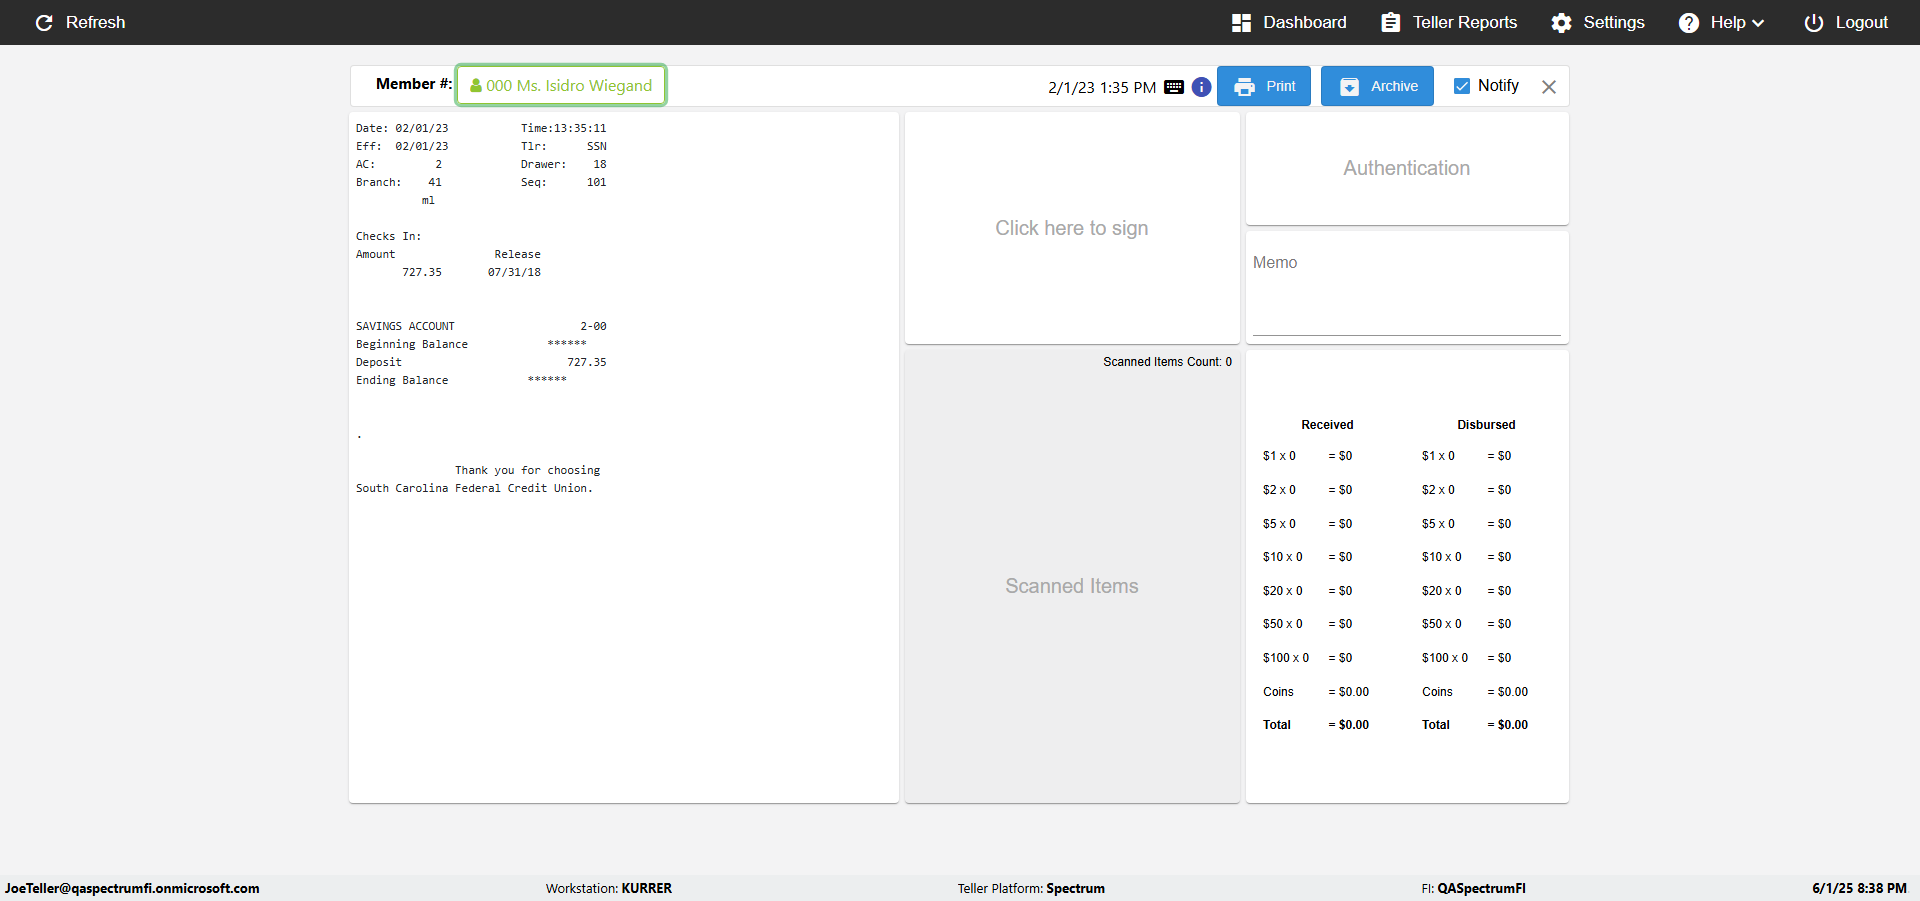Click the Received Total label
Screen dimensions: 1920x901
pyautogui.click(x=1277, y=725)
